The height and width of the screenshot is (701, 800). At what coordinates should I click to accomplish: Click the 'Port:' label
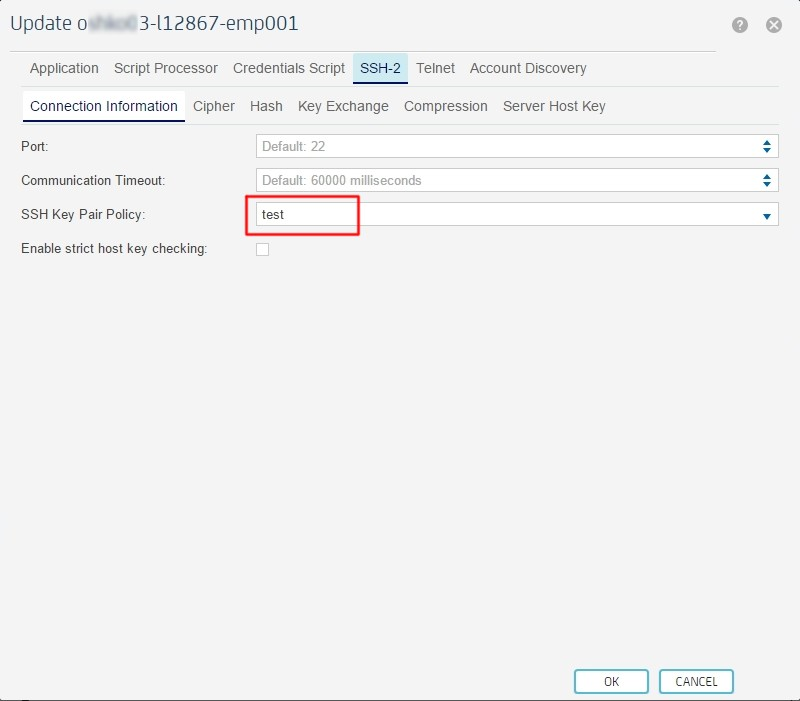tap(35, 146)
